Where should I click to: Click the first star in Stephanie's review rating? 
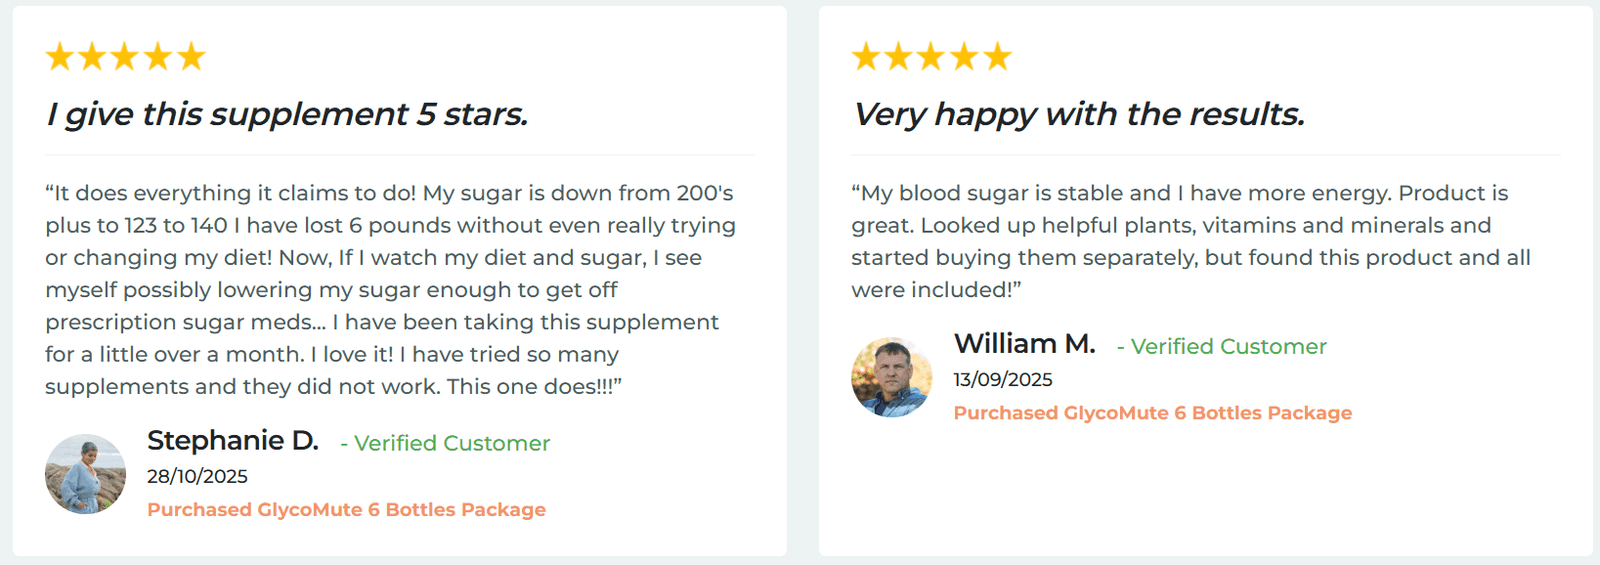pyautogui.click(x=60, y=57)
